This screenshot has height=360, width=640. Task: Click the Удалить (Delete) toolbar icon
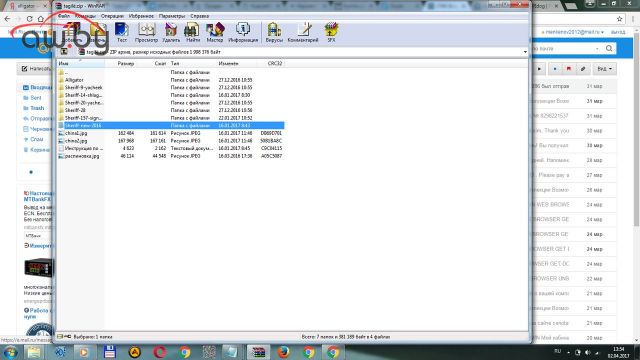[x=171, y=33]
